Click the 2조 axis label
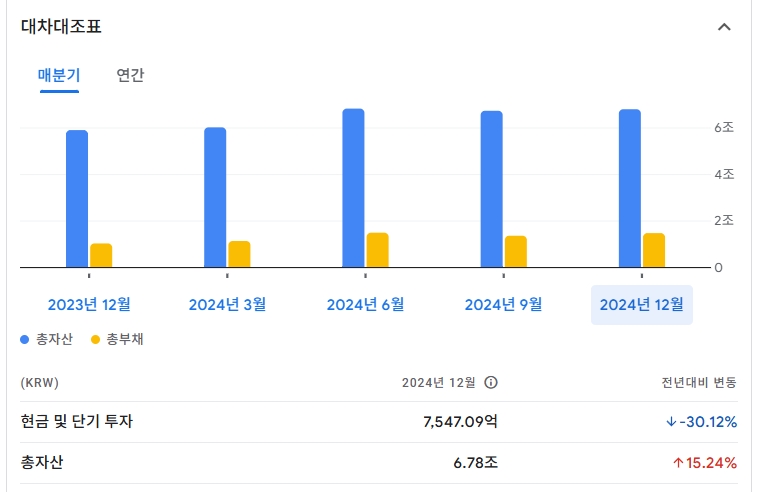 724,221
